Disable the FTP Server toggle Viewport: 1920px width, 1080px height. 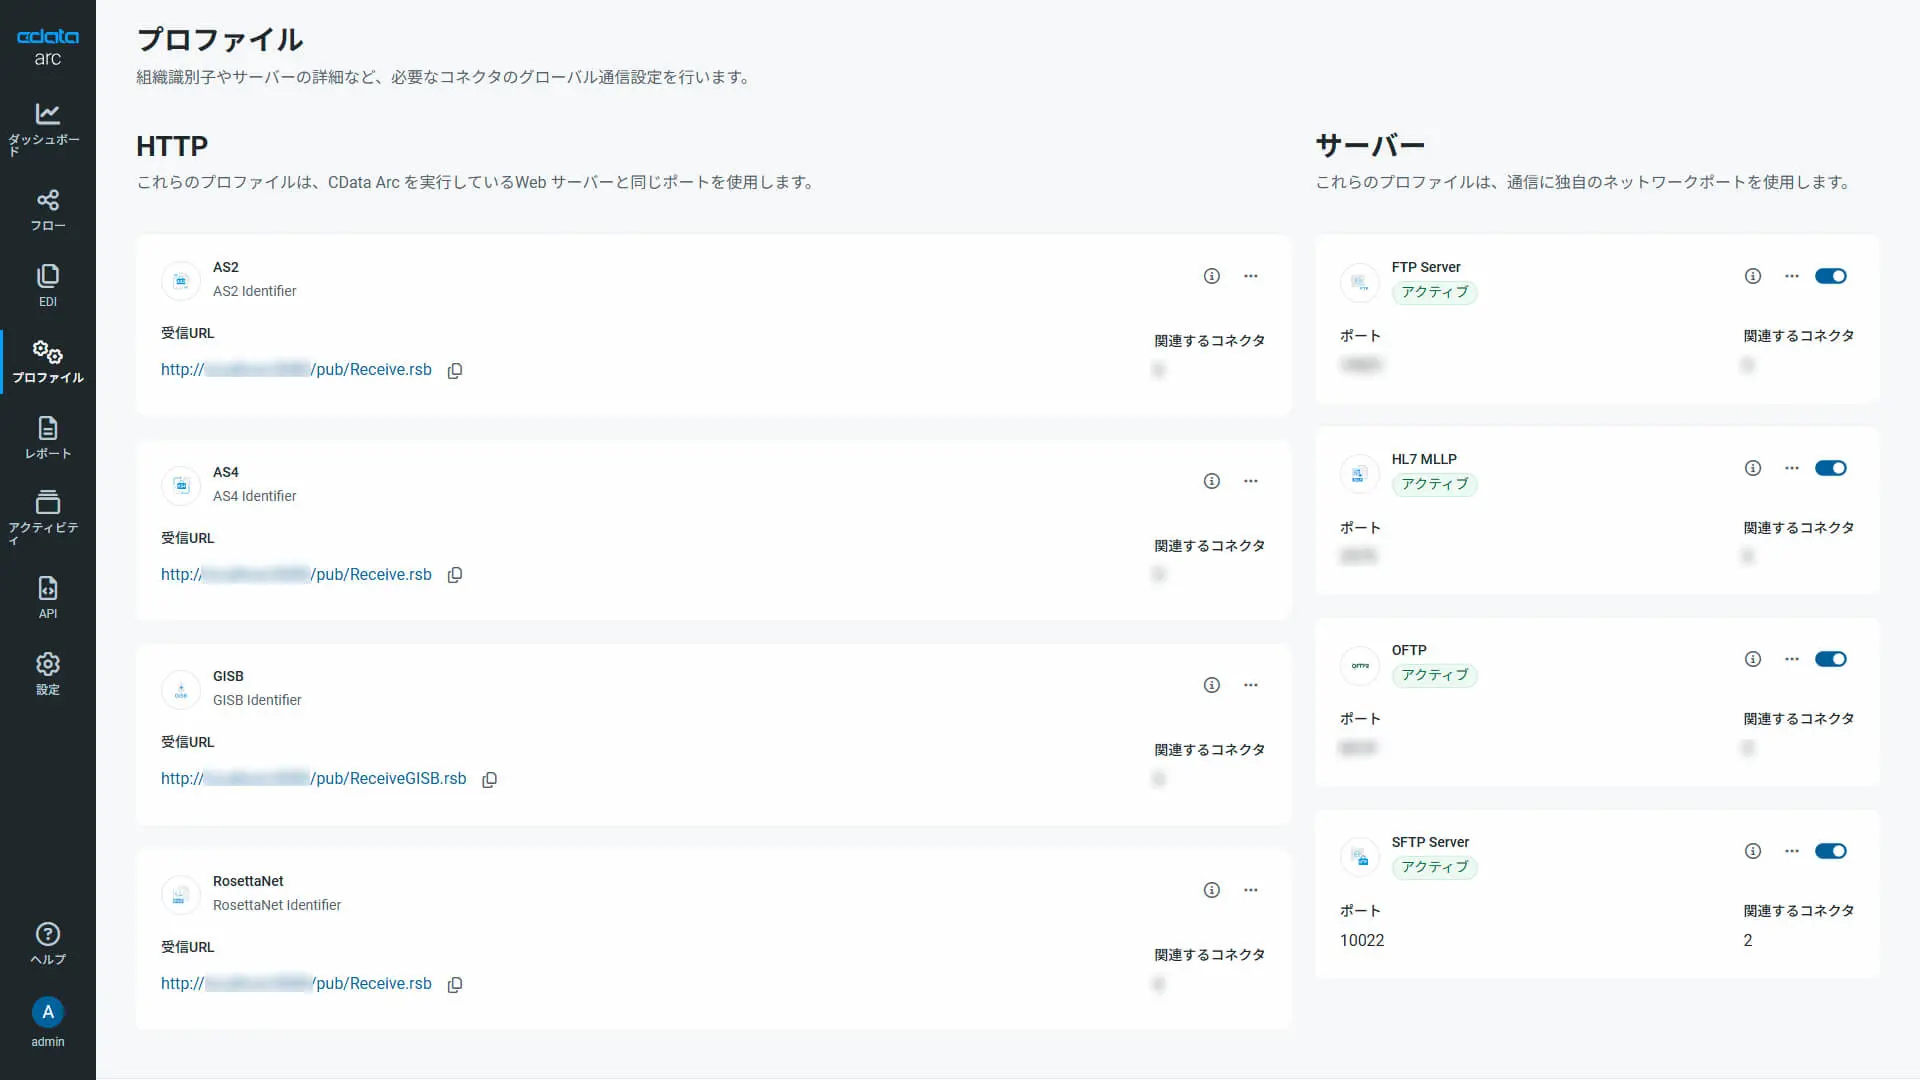pos(1830,276)
